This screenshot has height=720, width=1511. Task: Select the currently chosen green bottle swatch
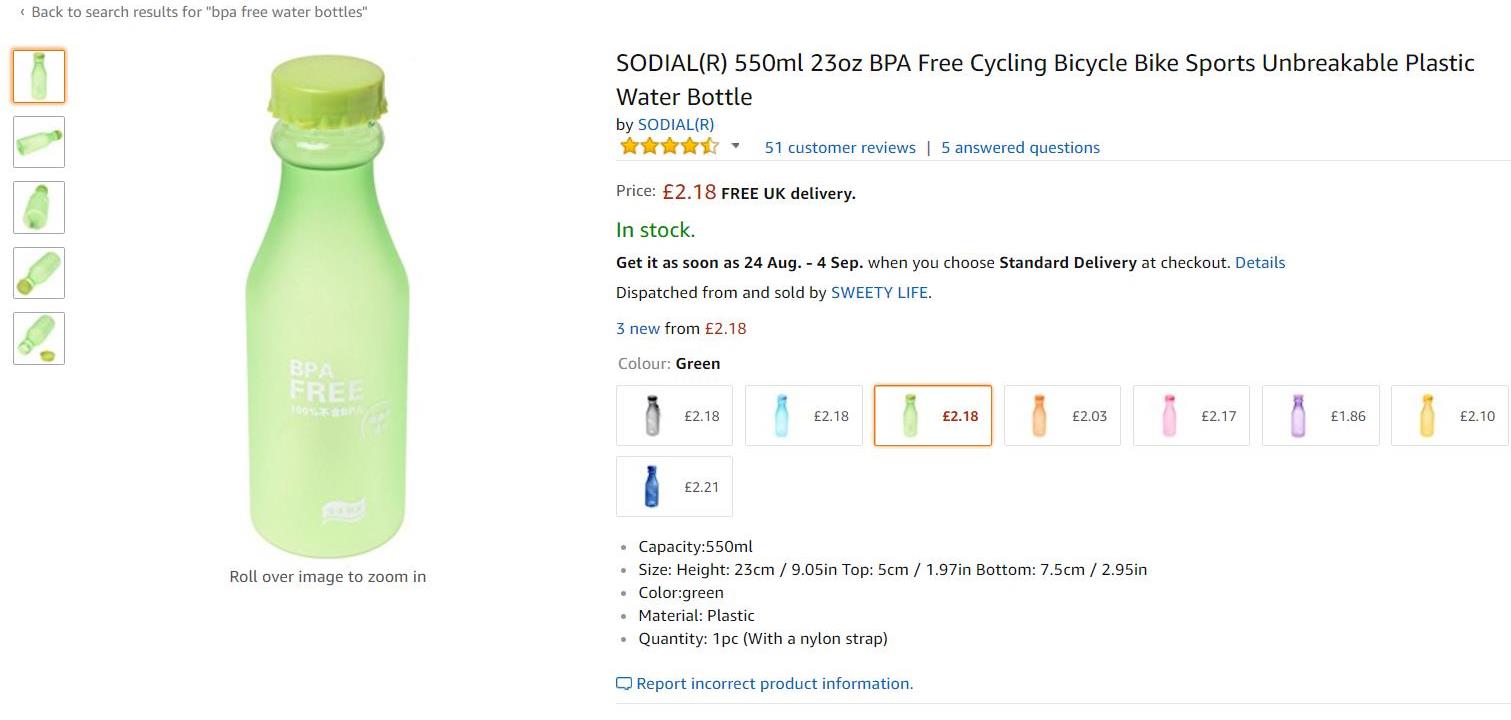[932, 415]
